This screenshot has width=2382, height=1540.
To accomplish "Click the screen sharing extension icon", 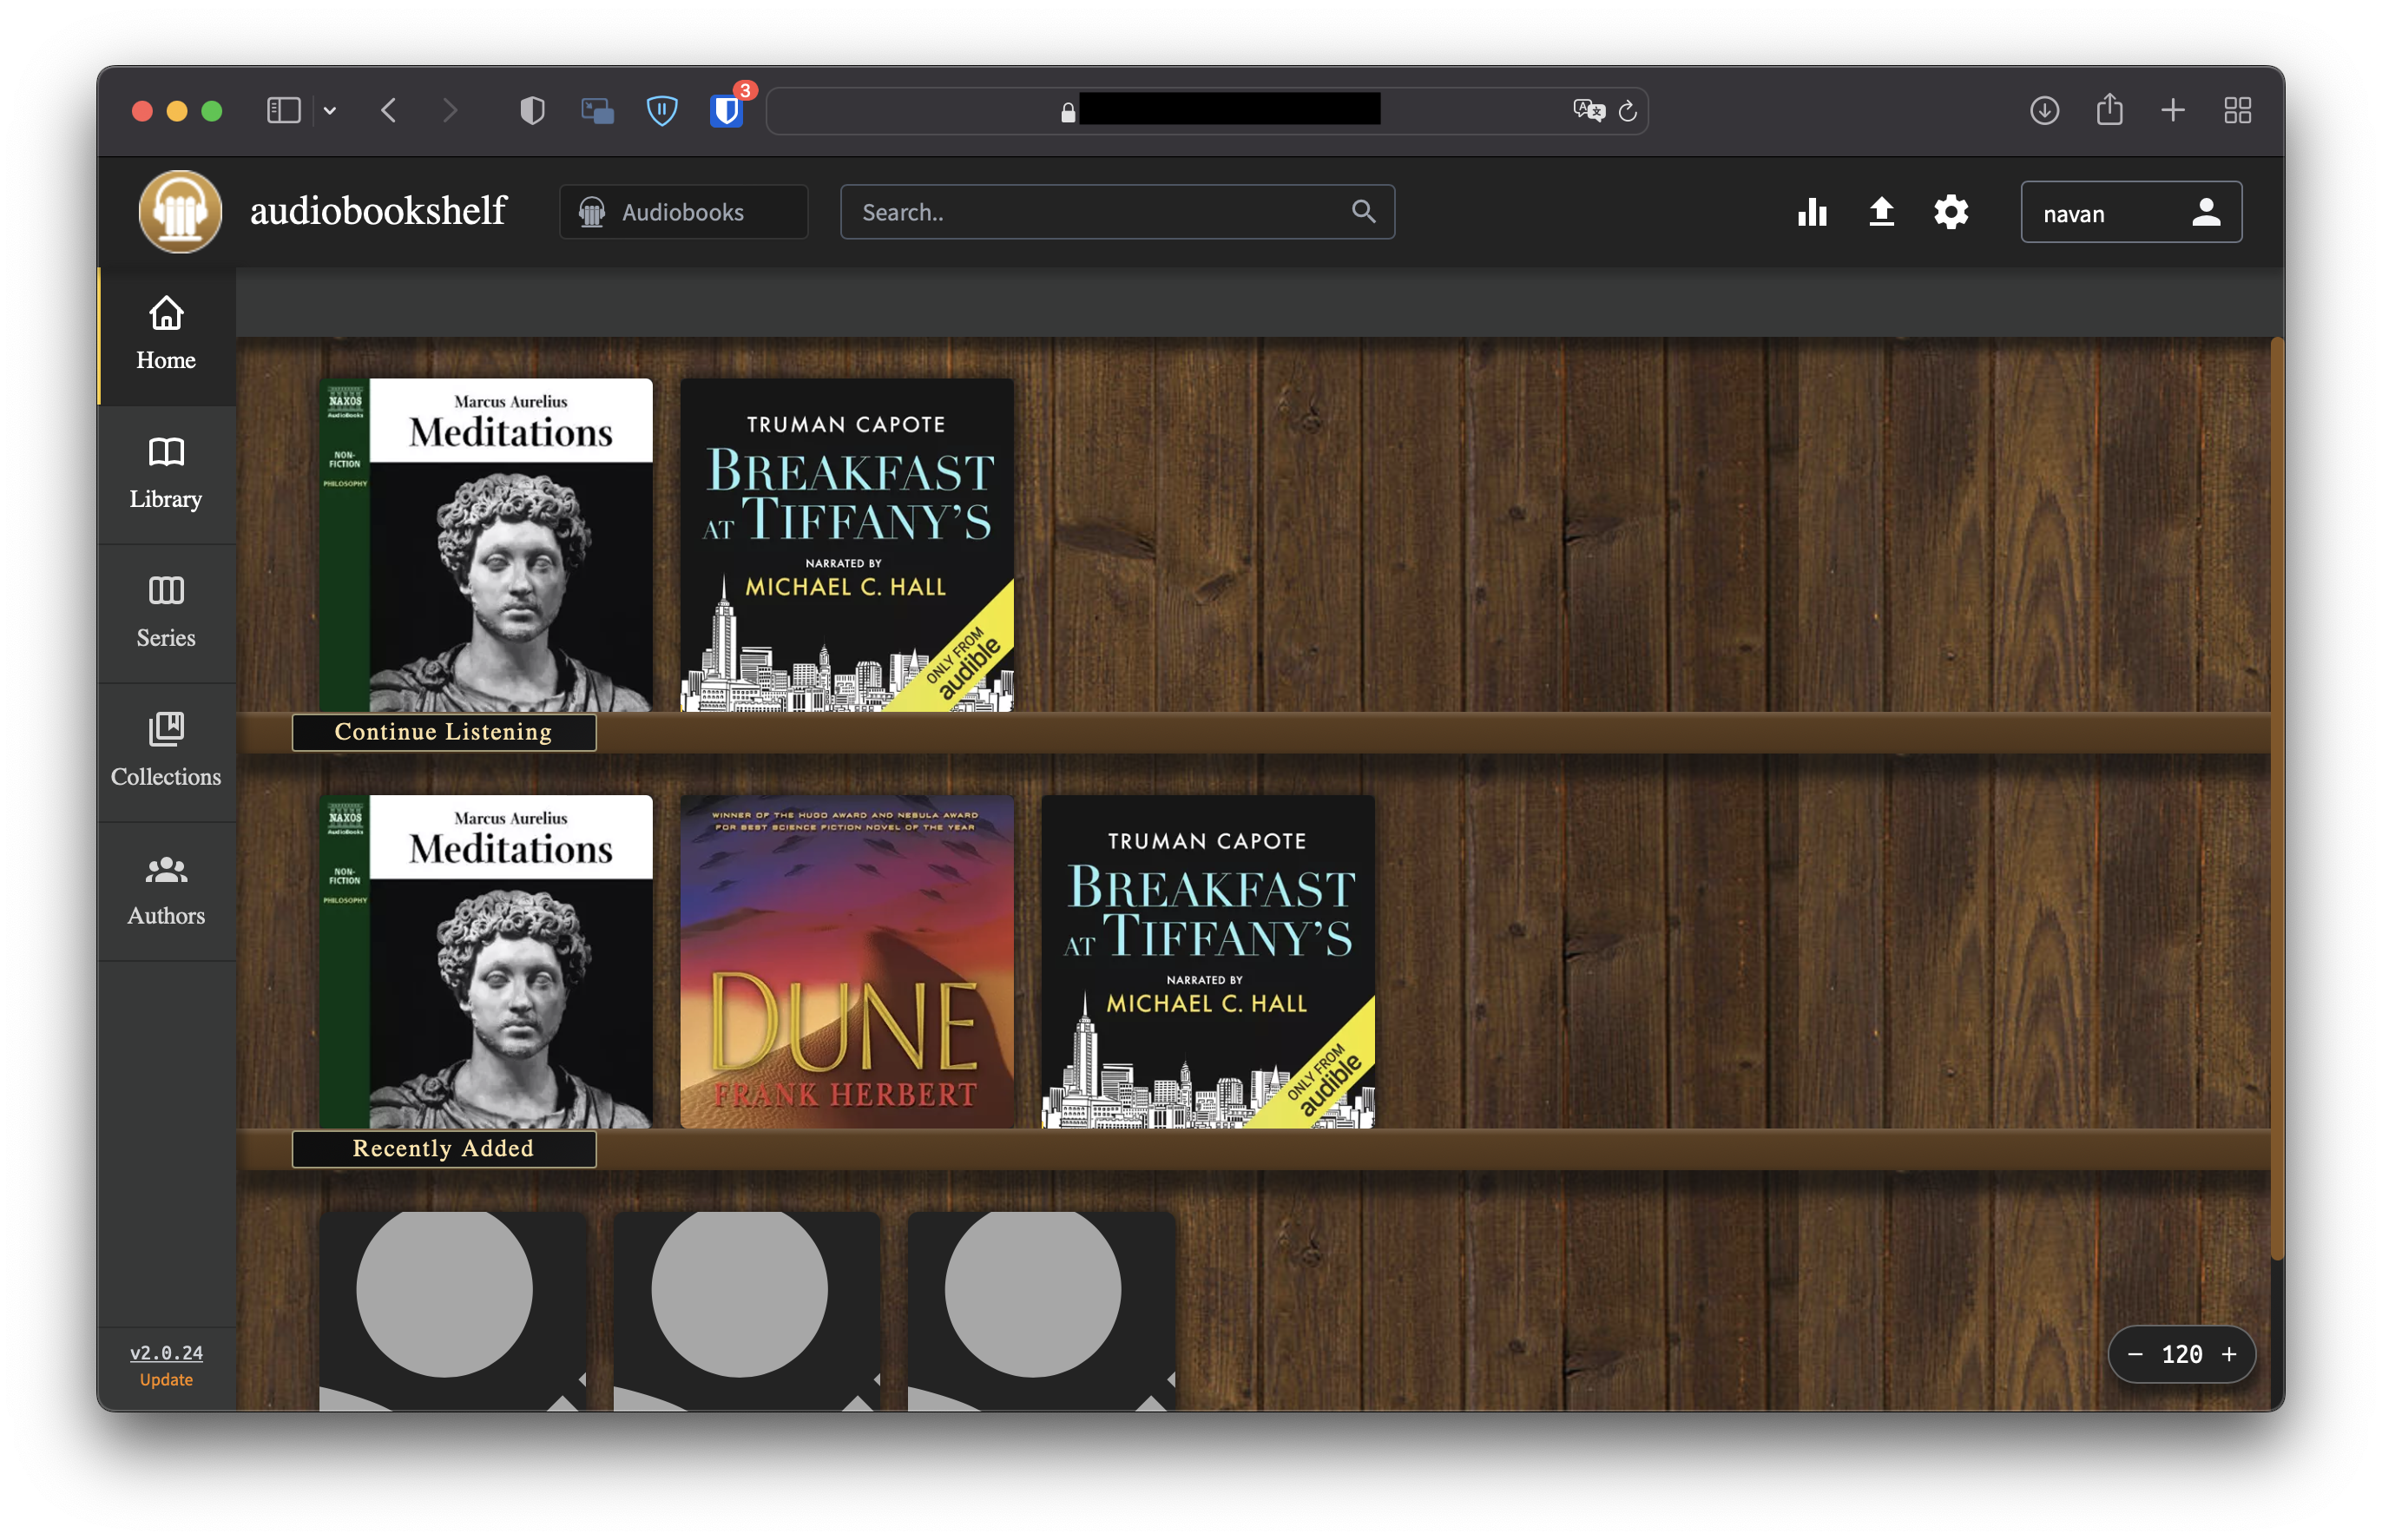I will pos(597,110).
